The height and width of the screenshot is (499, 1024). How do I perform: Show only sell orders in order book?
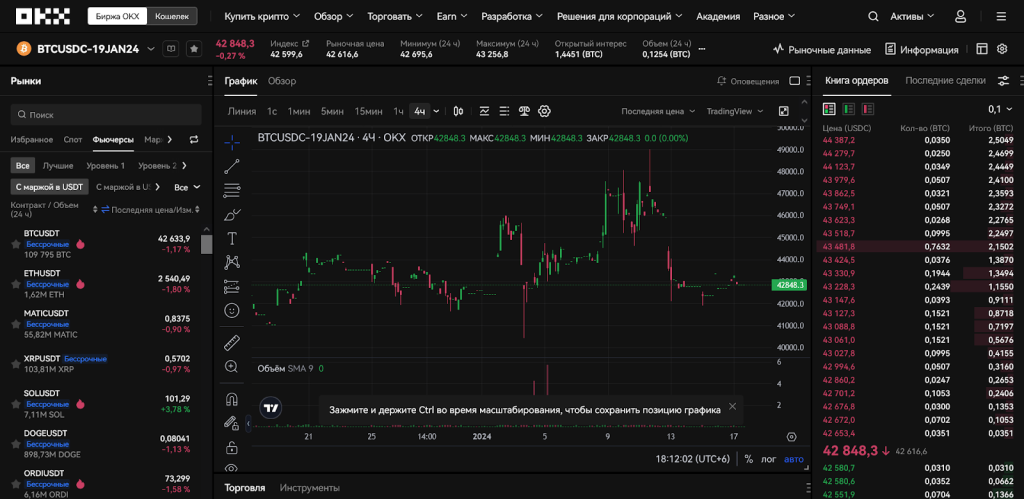[867, 109]
